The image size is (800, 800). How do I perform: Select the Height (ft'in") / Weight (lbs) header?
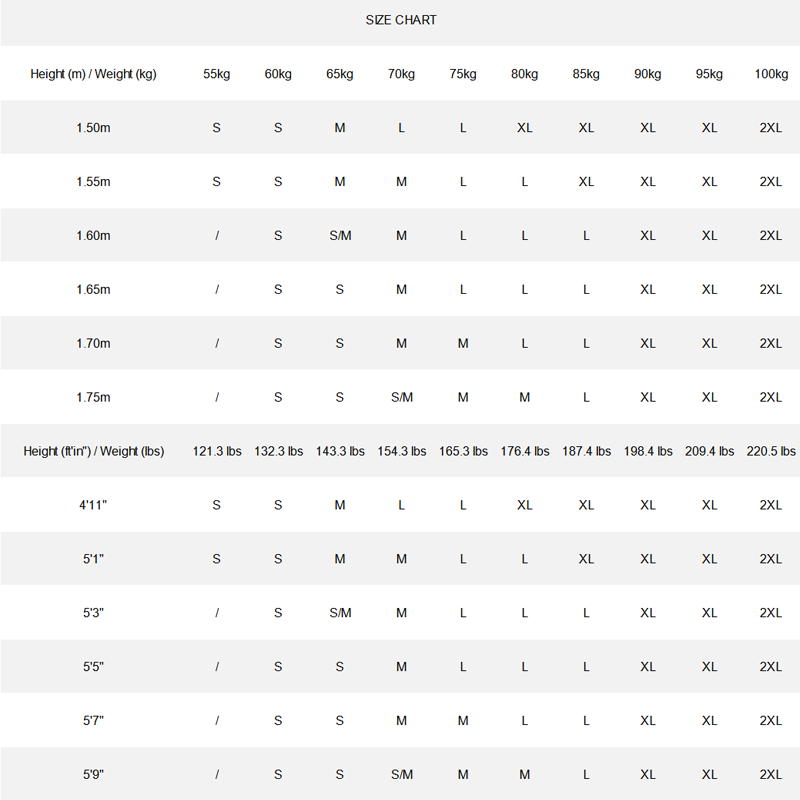coord(93,451)
